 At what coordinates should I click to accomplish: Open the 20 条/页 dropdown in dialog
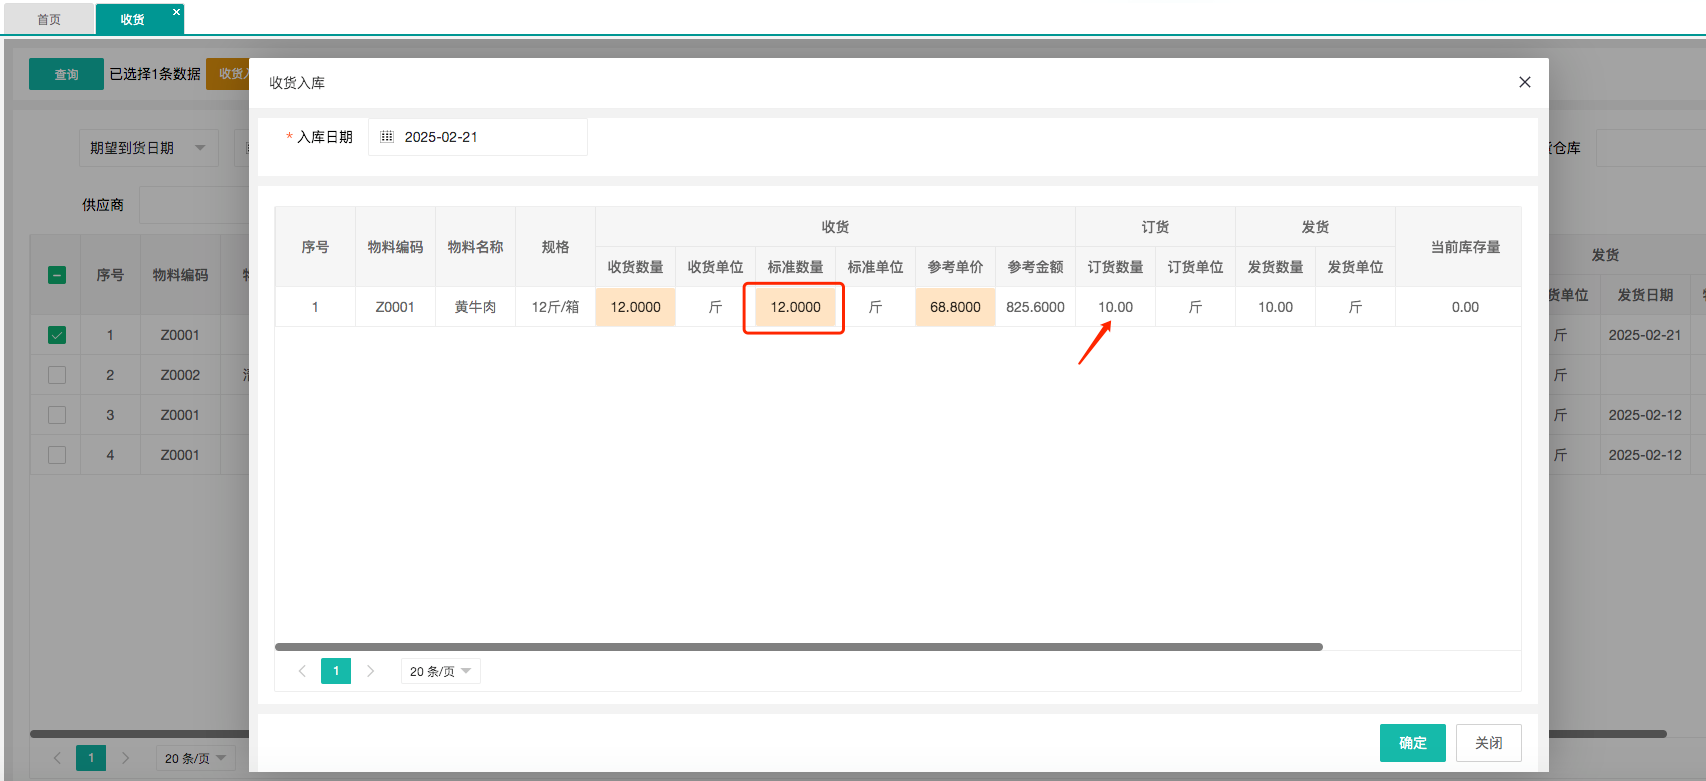(x=440, y=671)
